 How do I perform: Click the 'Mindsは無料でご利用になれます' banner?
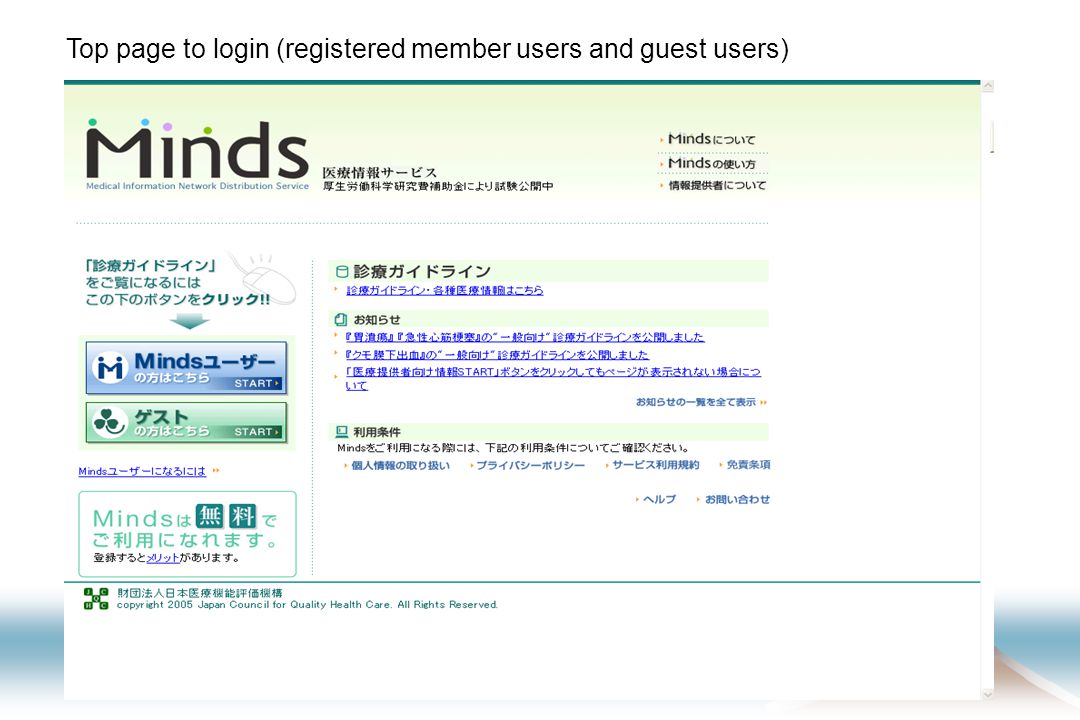187,534
